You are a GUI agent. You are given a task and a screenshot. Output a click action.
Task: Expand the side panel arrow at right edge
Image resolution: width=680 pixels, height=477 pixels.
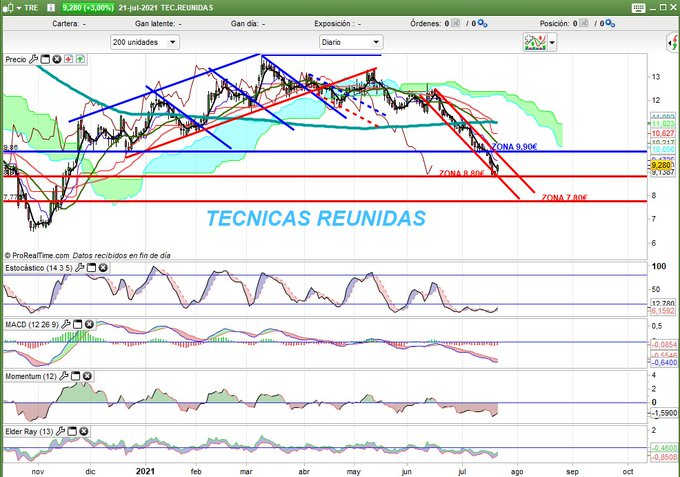(x=673, y=43)
